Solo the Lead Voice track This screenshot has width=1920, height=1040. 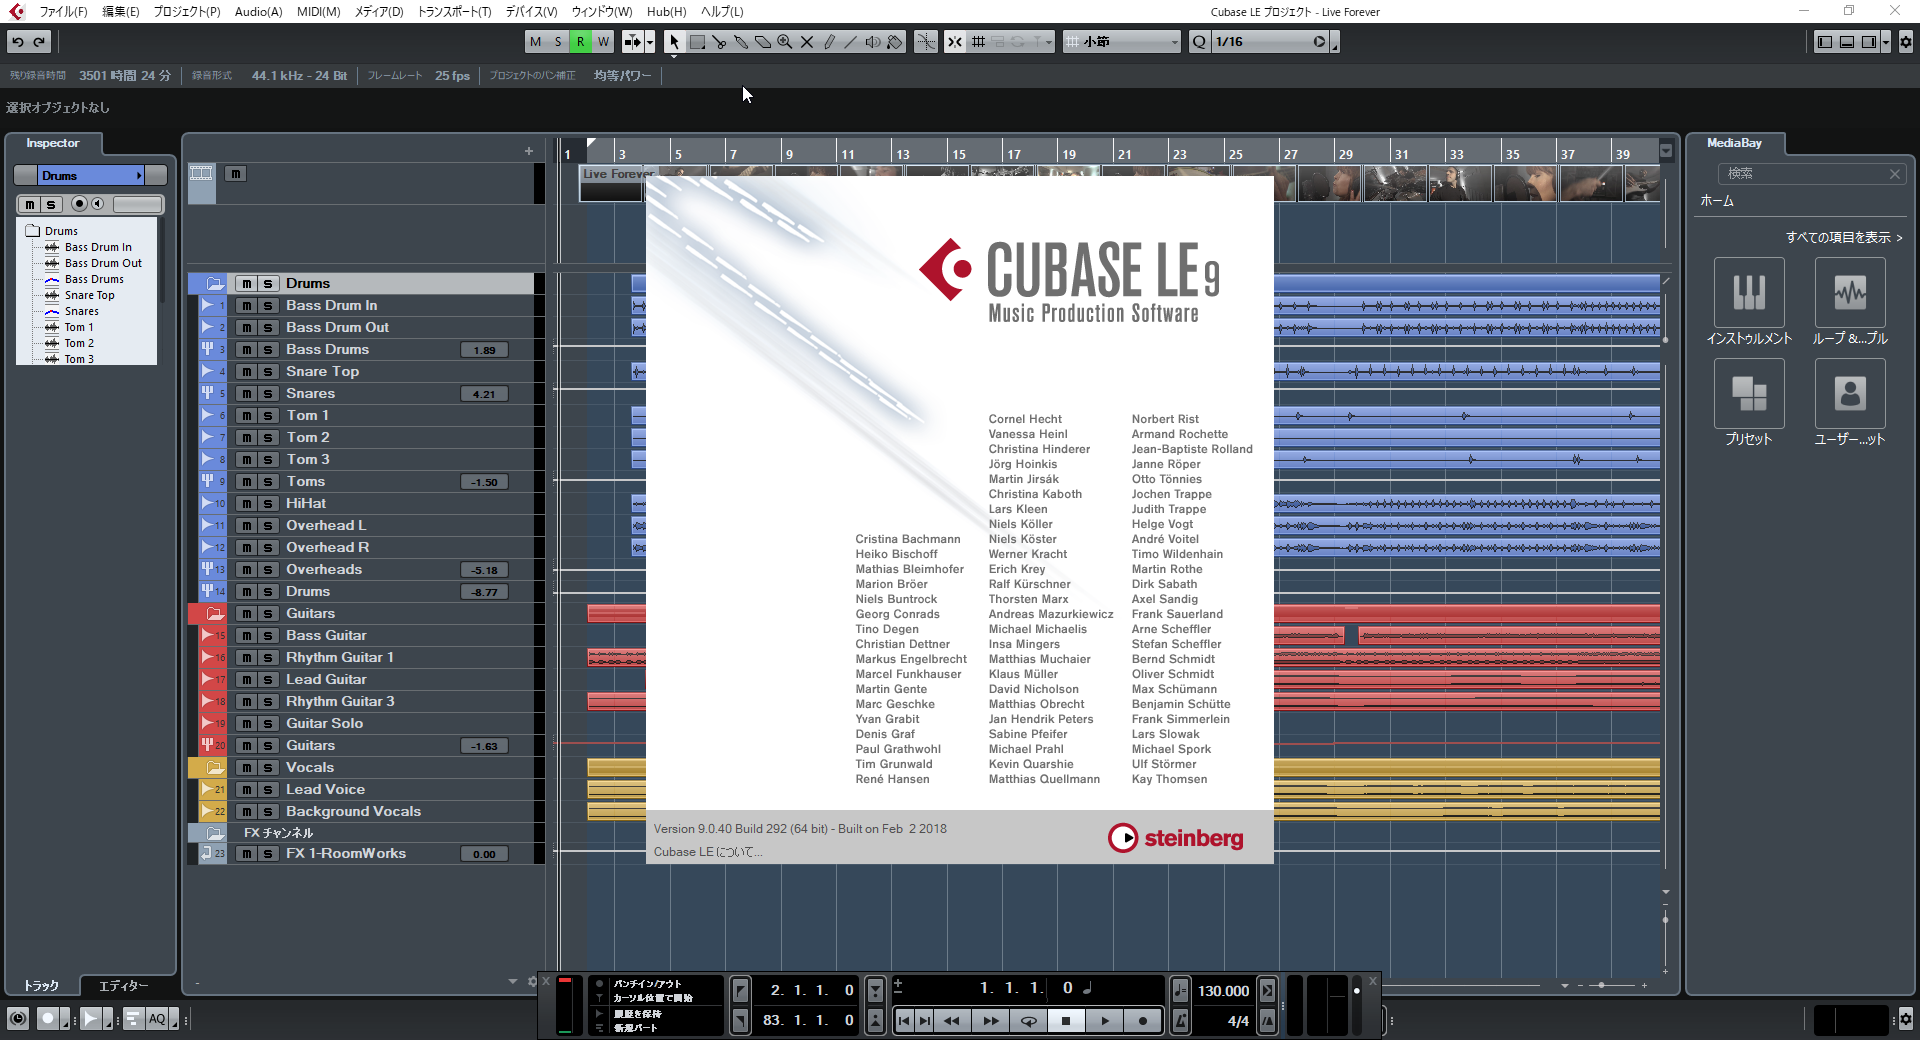(268, 790)
